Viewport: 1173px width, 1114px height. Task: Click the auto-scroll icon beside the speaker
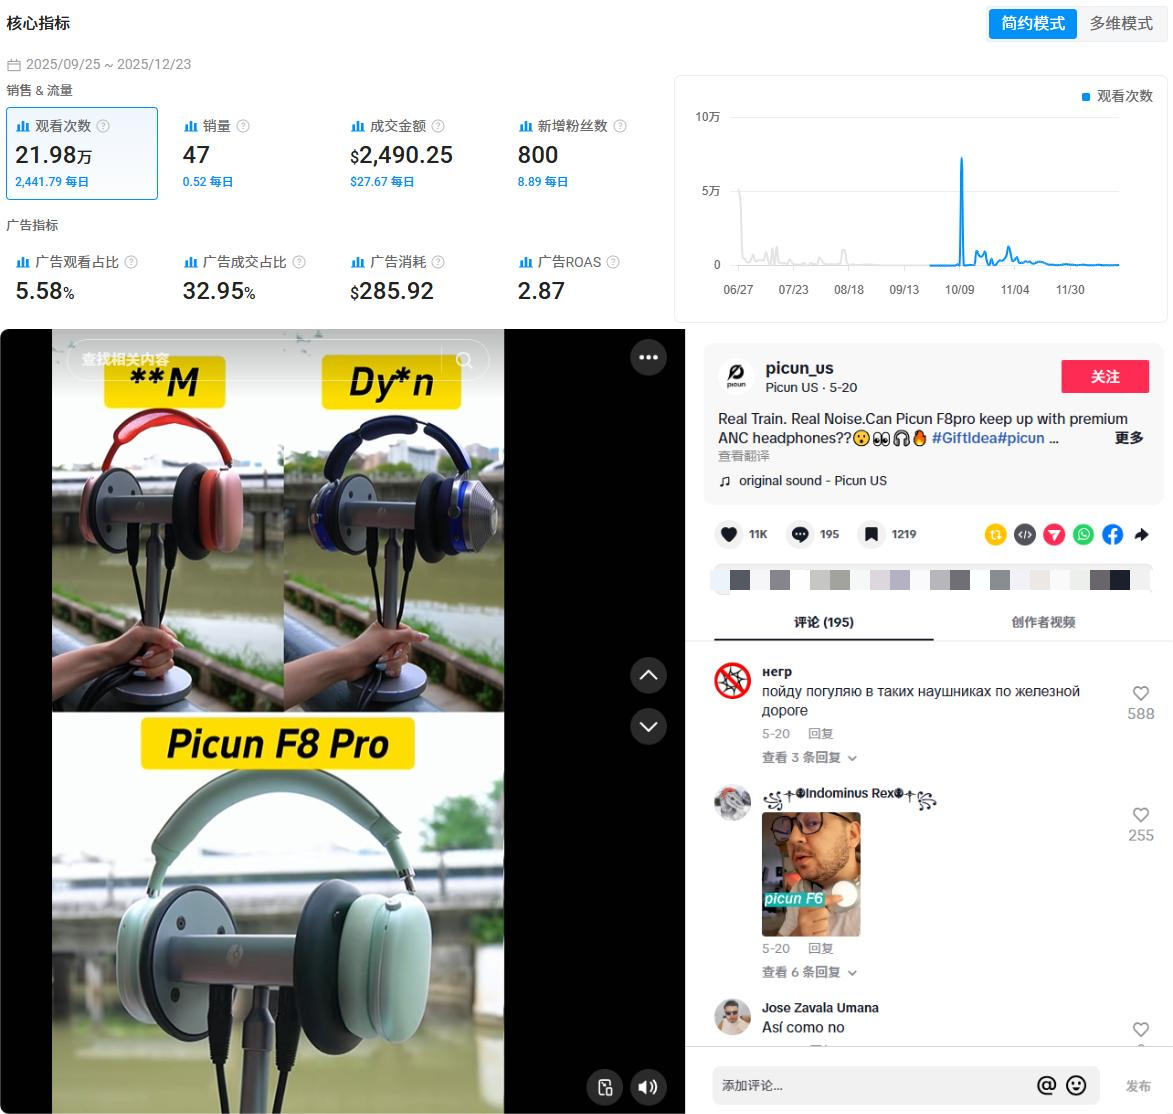pos(605,1087)
